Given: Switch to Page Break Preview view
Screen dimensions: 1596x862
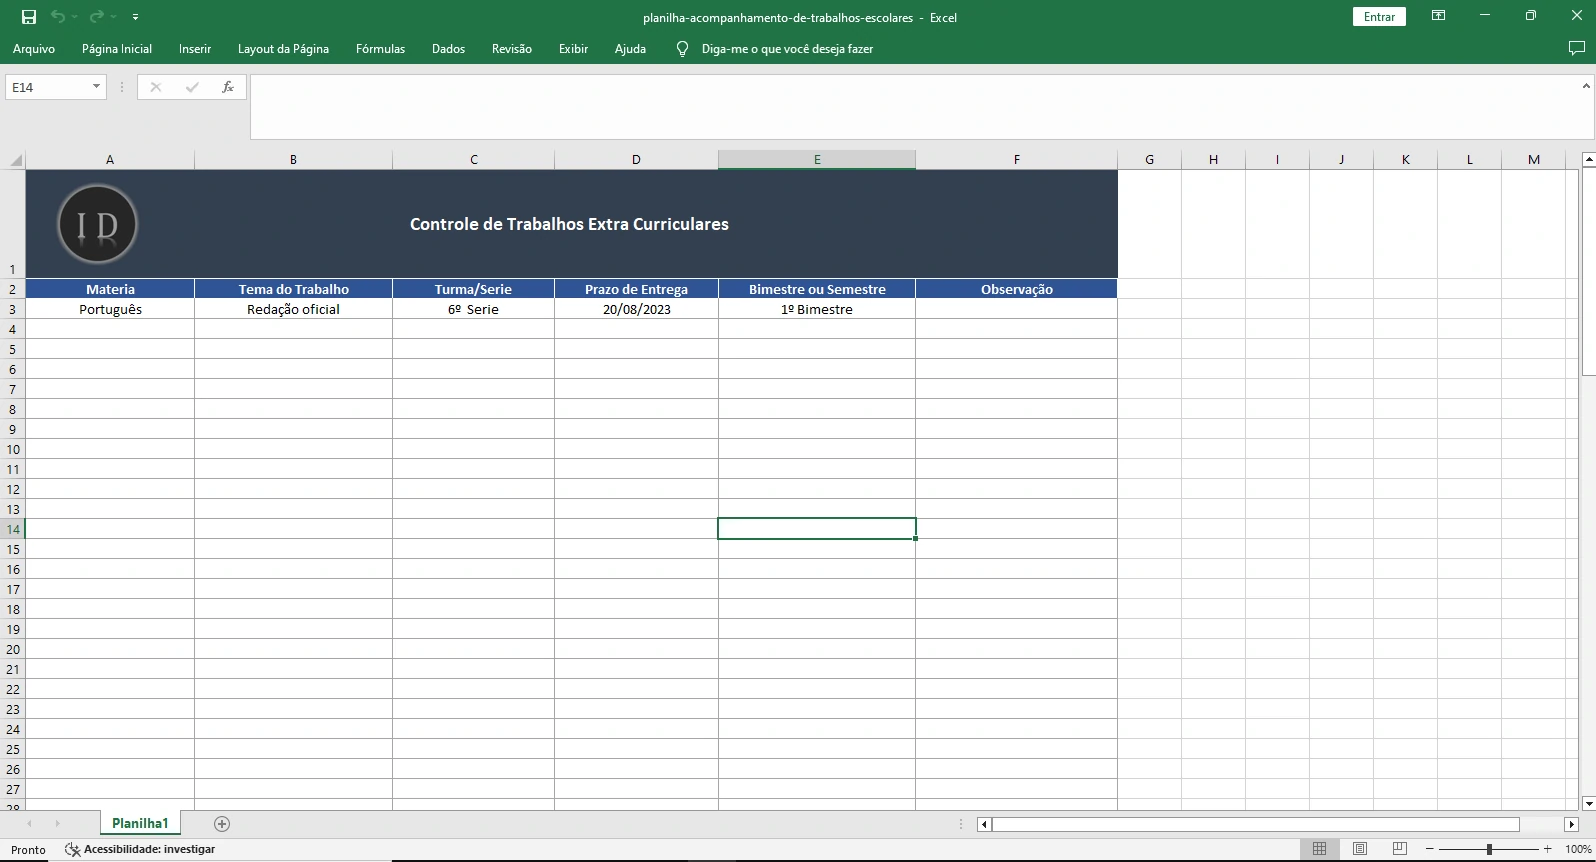Looking at the screenshot, I should [x=1400, y=849].
